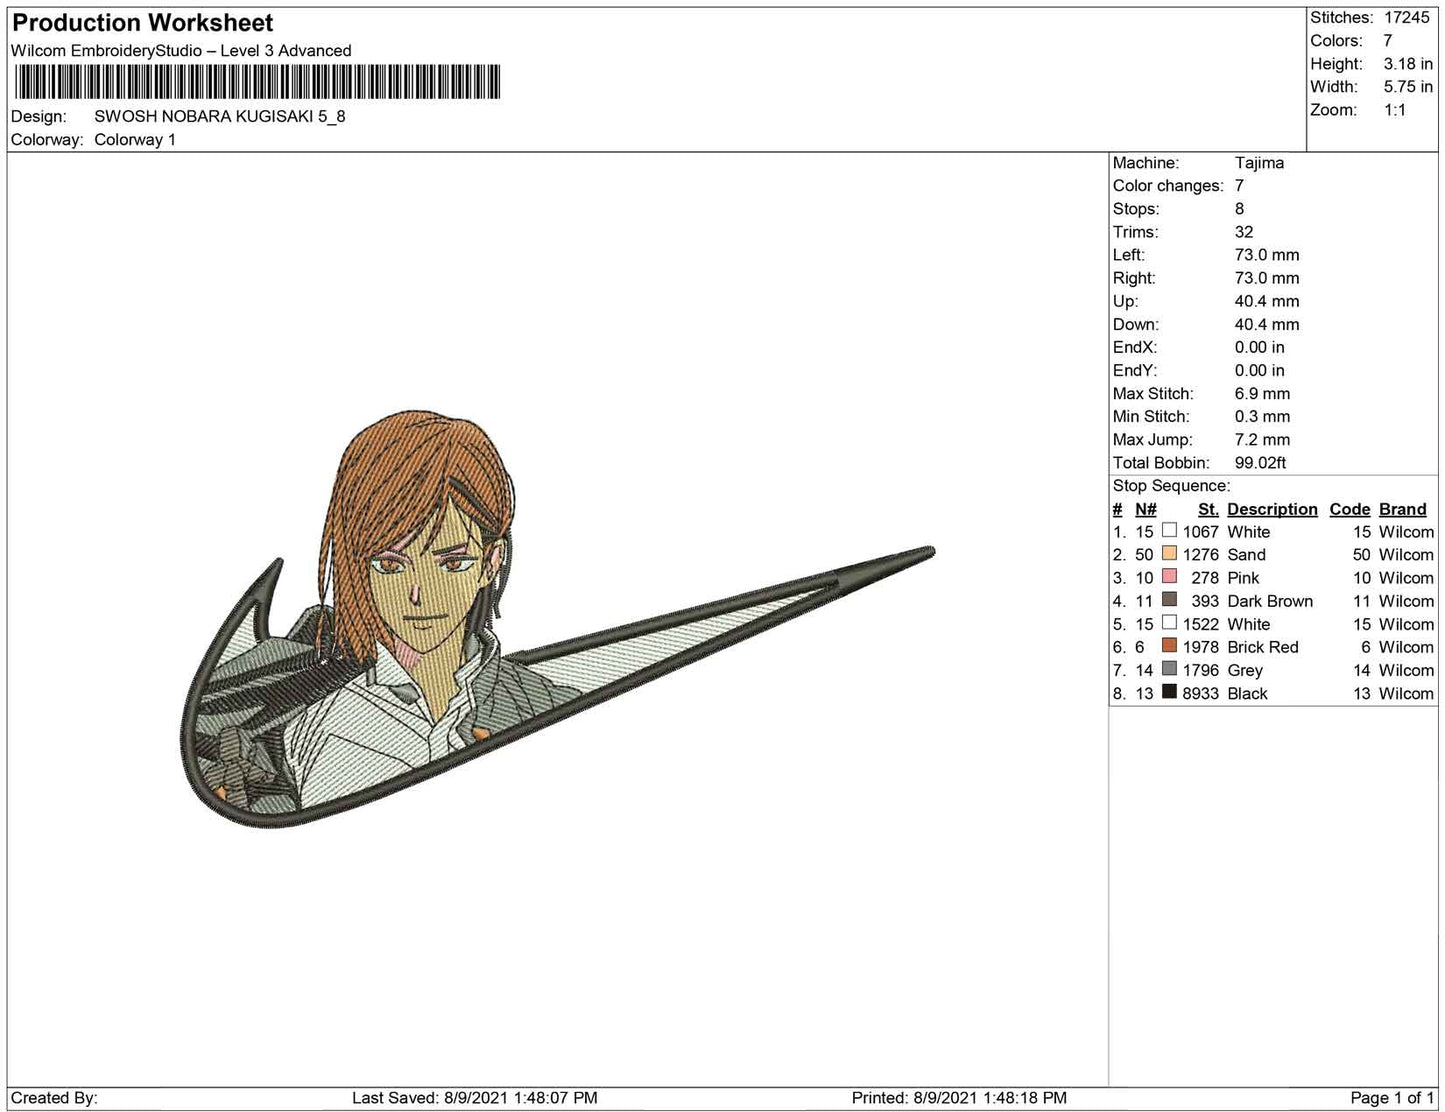Select the Brick Red color swatch
Viewport: 1445px width, 1112px height.
[x=1169, y=646]
